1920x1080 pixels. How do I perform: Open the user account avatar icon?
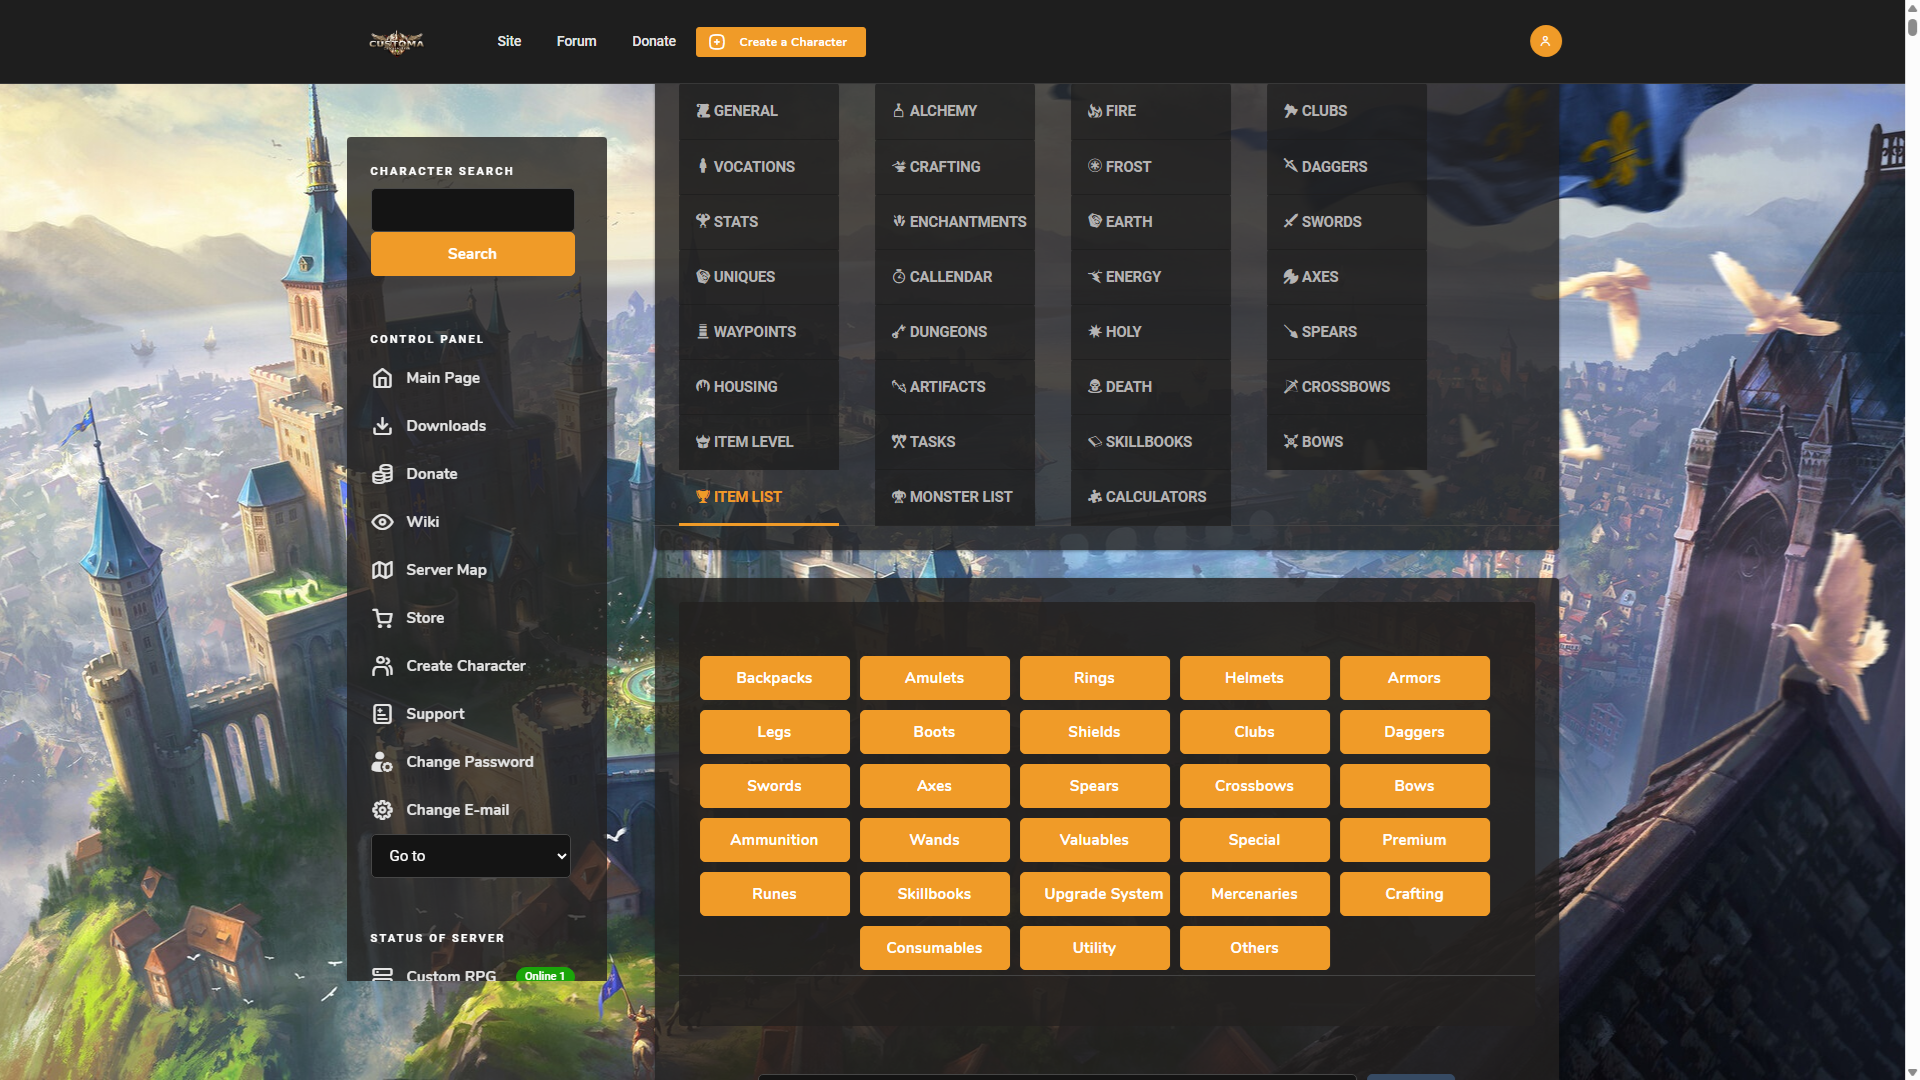click(1545, 41)
